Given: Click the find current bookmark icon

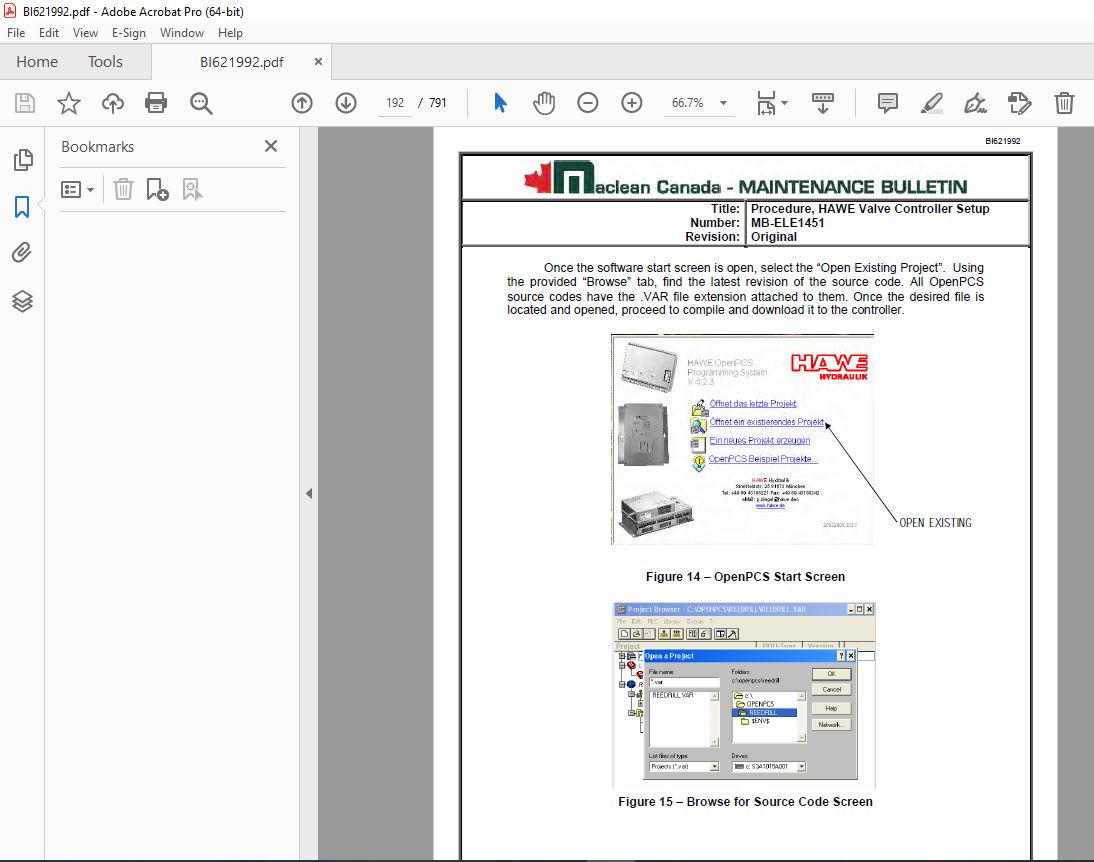Looking at the screenshot, I should tap(192, 189).
